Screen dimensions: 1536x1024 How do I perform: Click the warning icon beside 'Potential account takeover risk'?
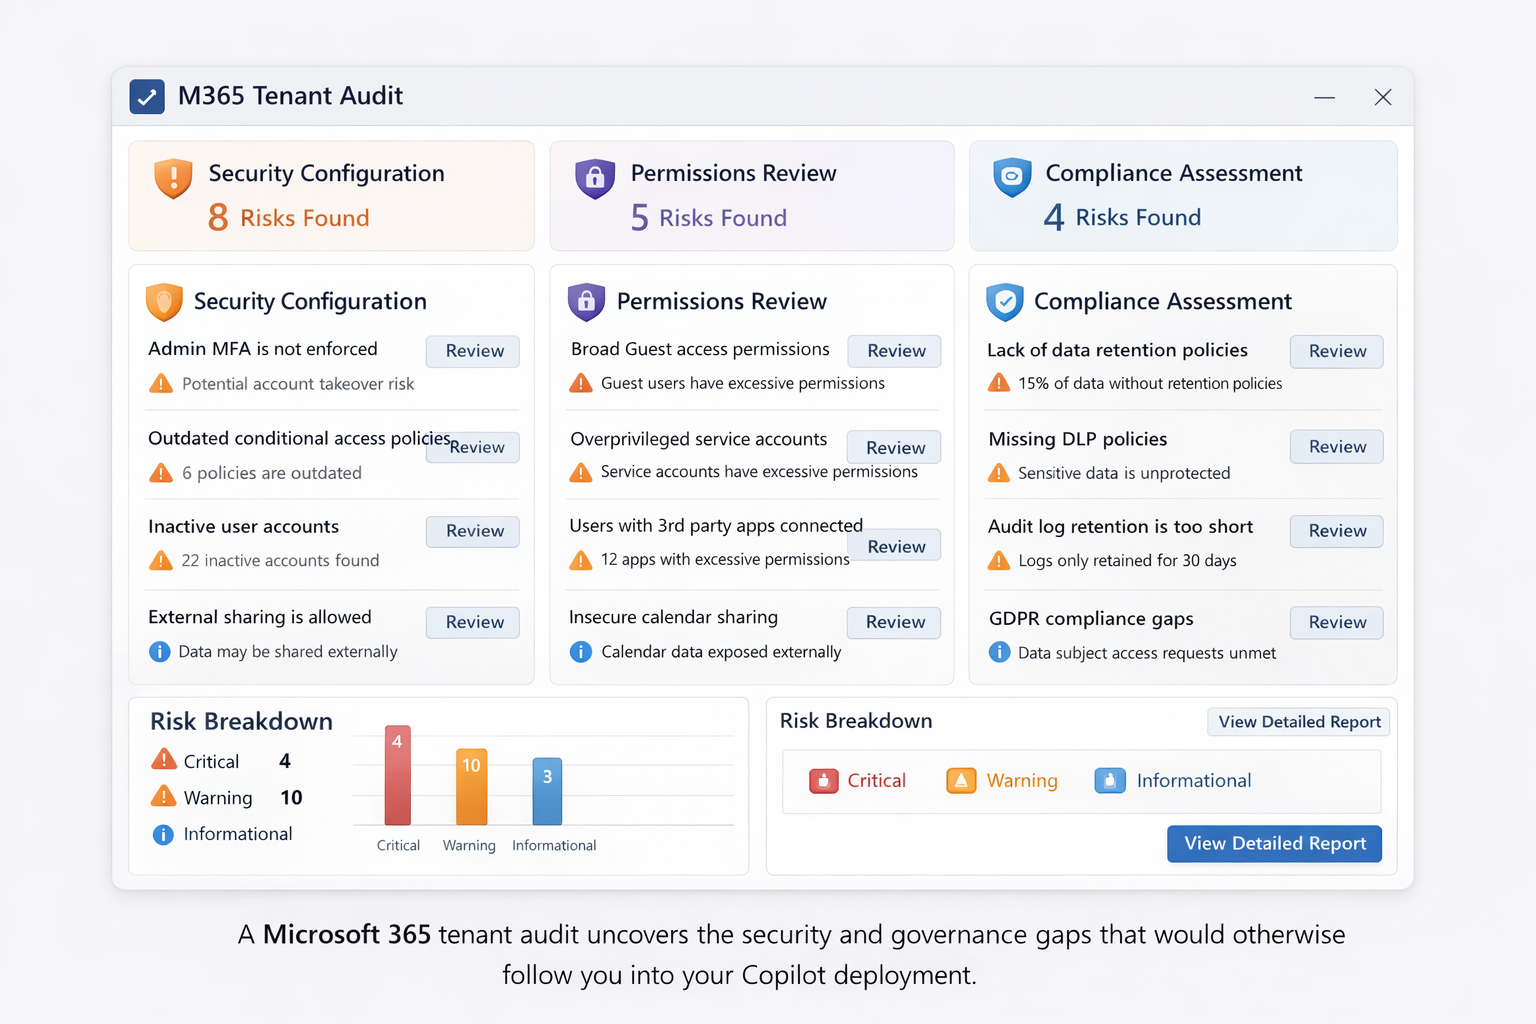[161, 383]
